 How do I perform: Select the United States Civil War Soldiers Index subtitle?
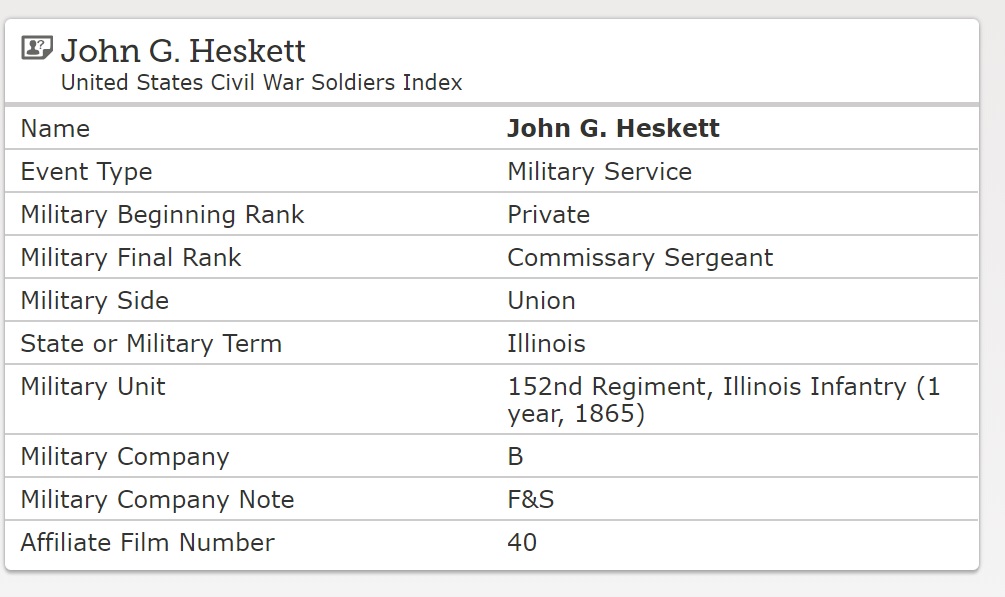261,83
